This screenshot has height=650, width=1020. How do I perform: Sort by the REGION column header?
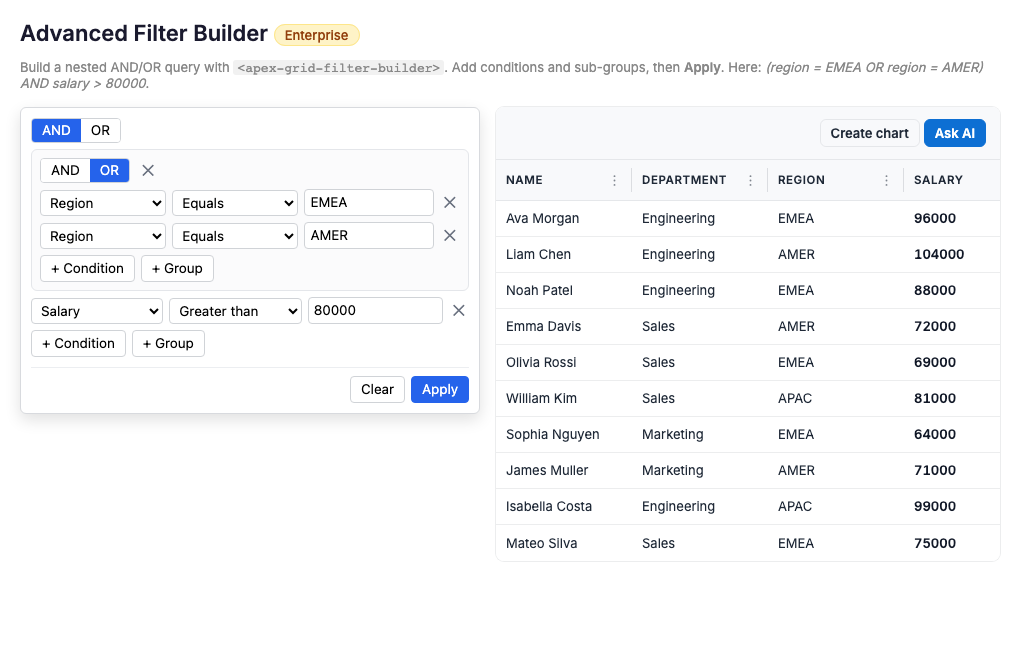coord(801,180)
